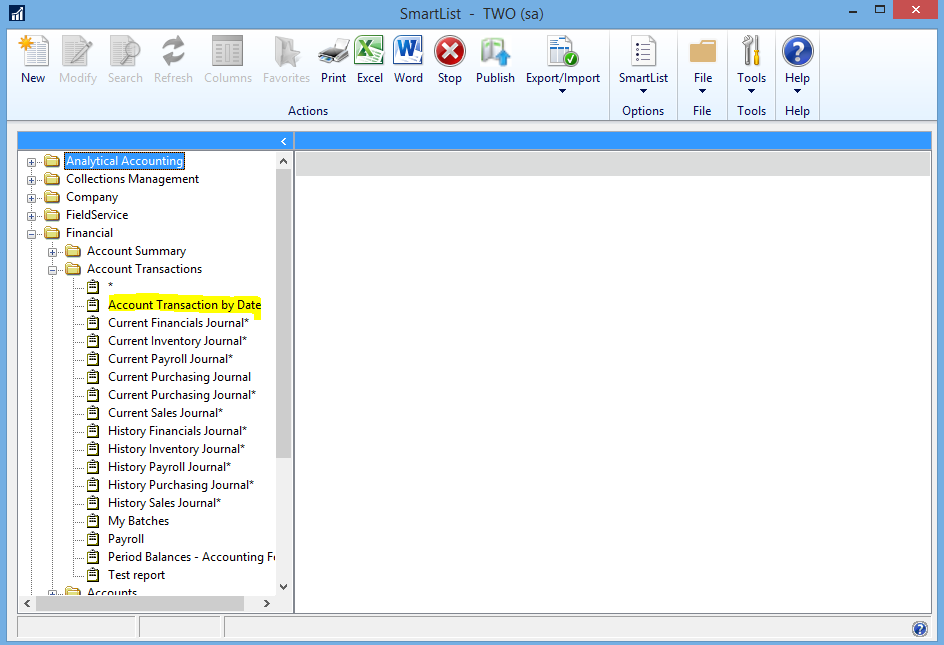Click the Favorites star icon
The image size is (944, 645).
[x=287, y=51]
